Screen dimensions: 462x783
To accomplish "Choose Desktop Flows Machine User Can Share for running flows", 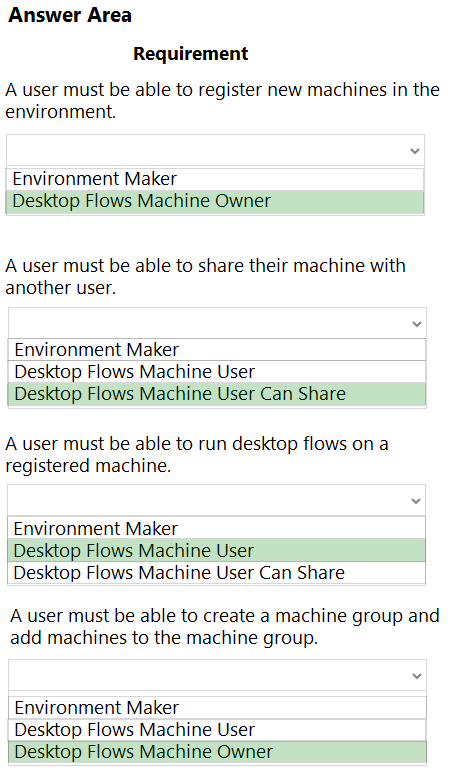I will coord(216,573).
